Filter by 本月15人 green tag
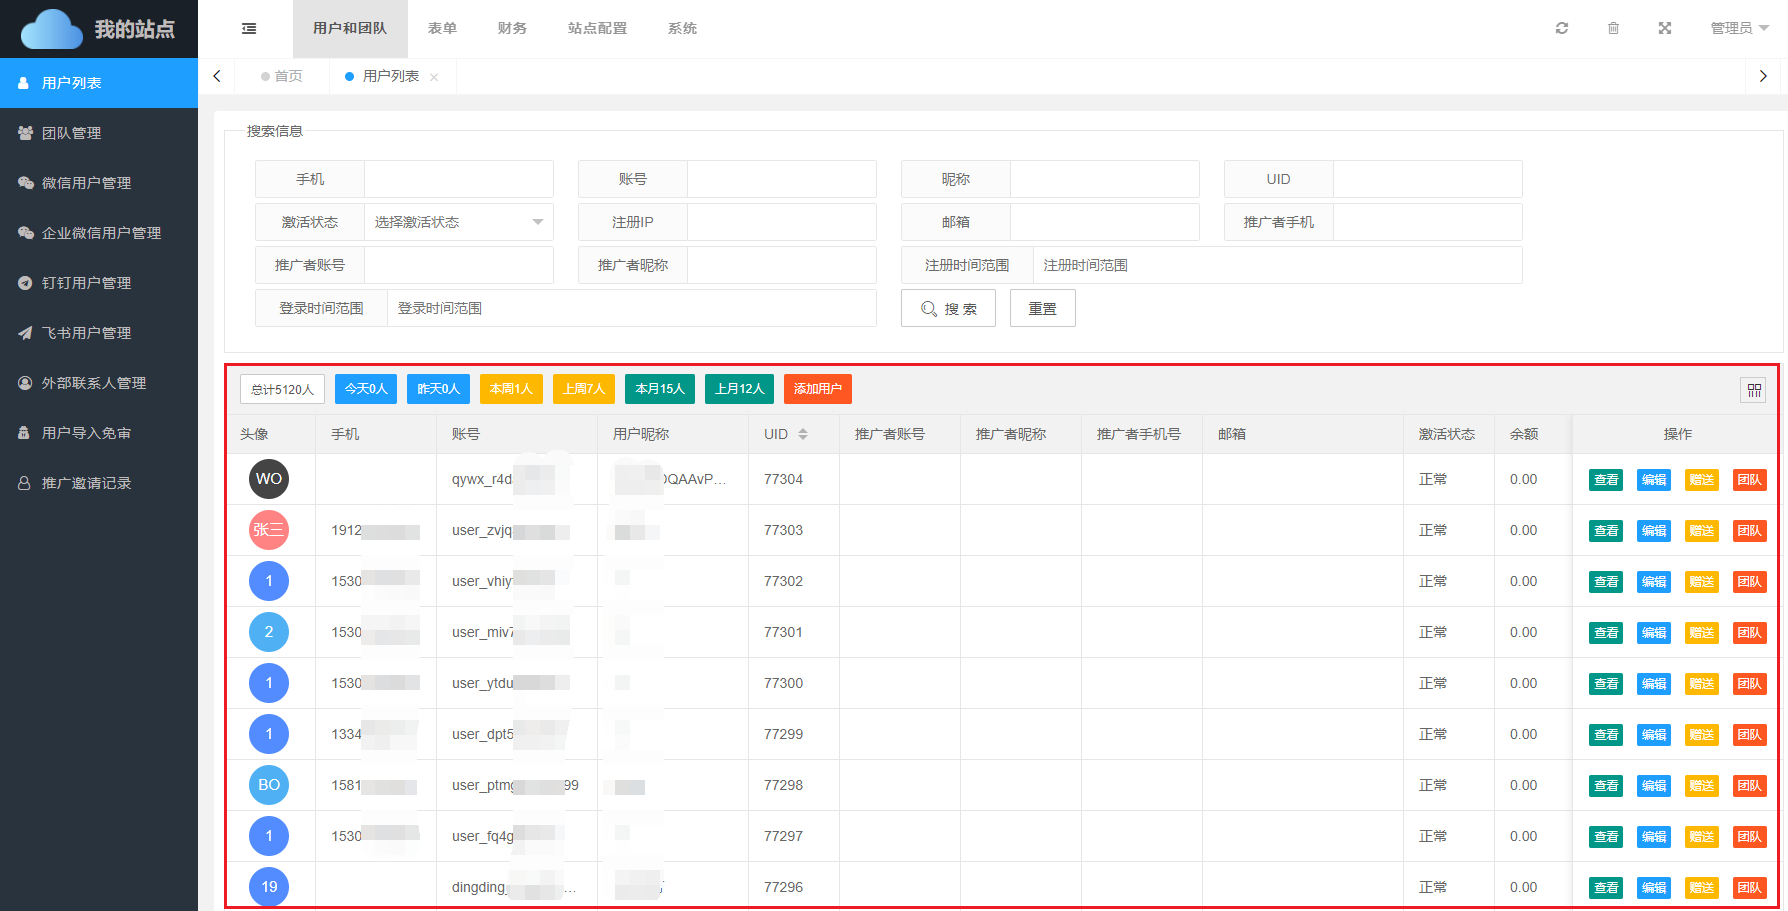This screenshot has width=1788, height=911. coord(660,389)
